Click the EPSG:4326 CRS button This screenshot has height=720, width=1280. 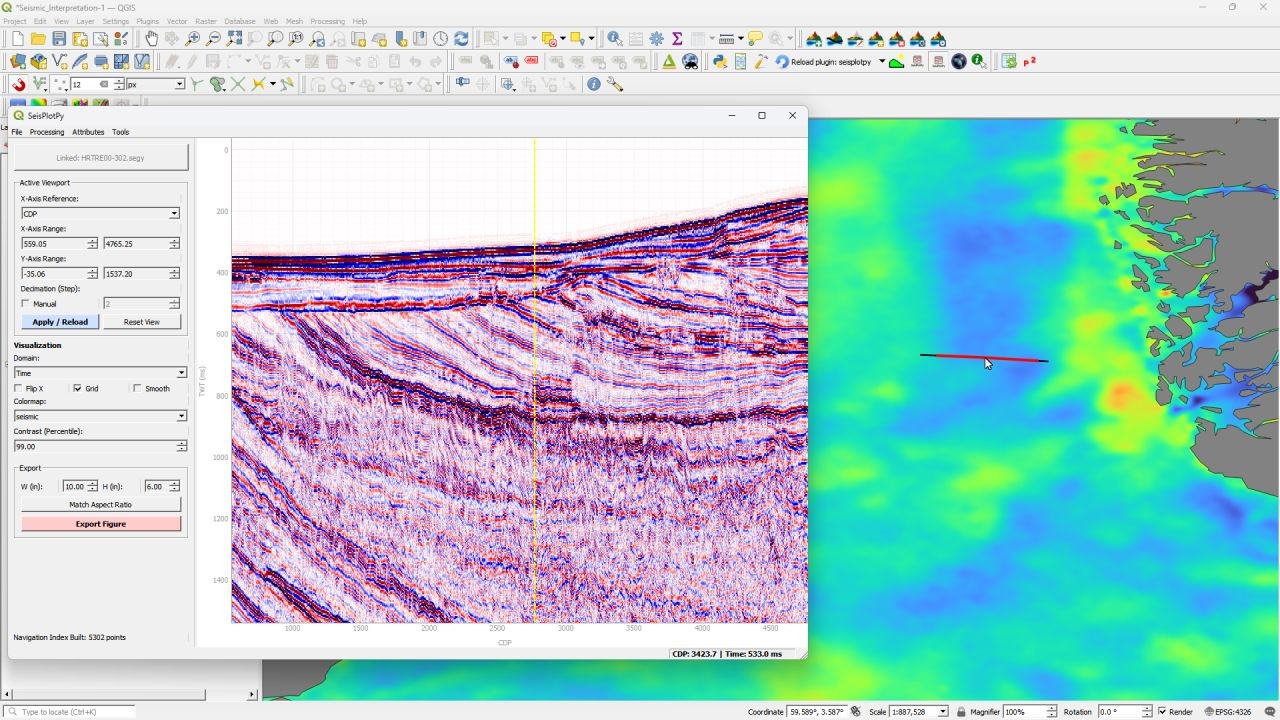[x=1227, y=712]
